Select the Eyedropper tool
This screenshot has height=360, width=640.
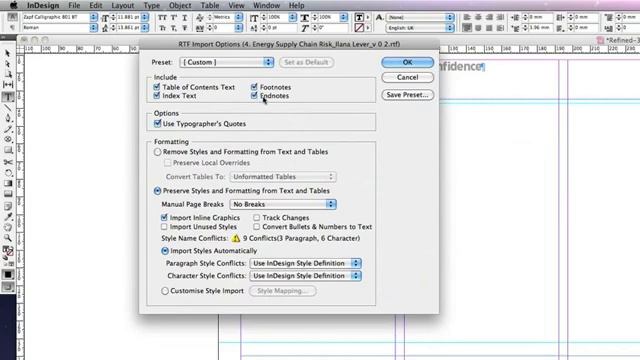(x=8, y=217)
